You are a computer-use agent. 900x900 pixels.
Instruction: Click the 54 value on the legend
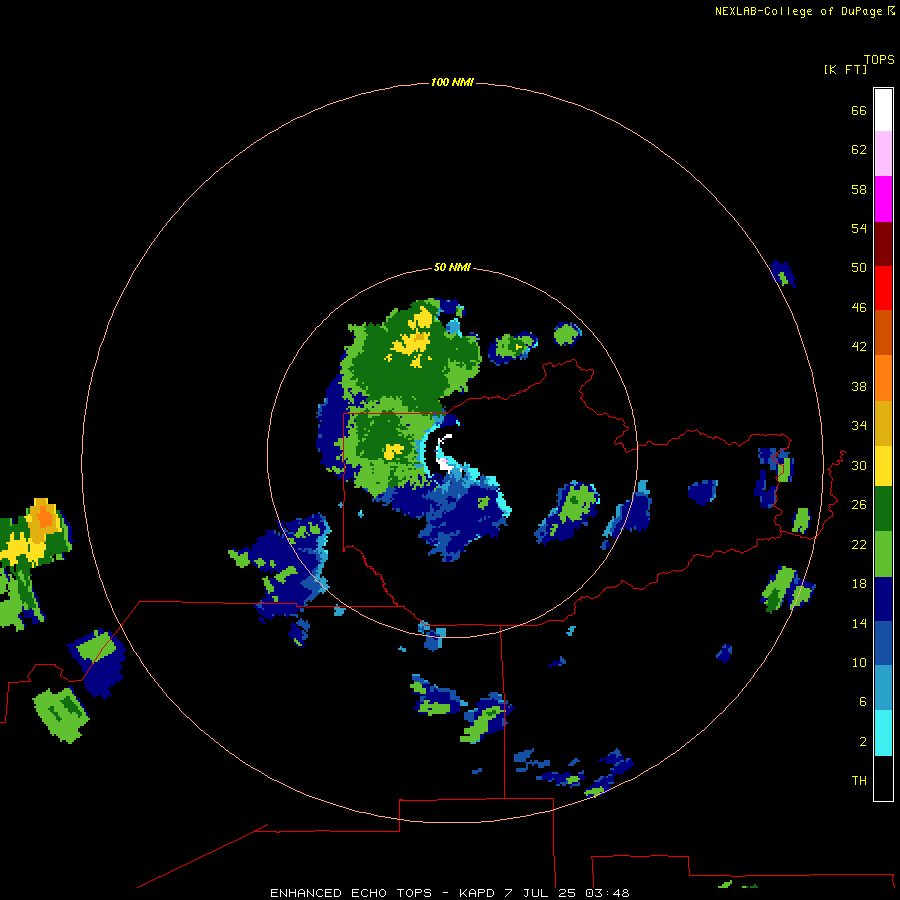(x=859, y=228)
